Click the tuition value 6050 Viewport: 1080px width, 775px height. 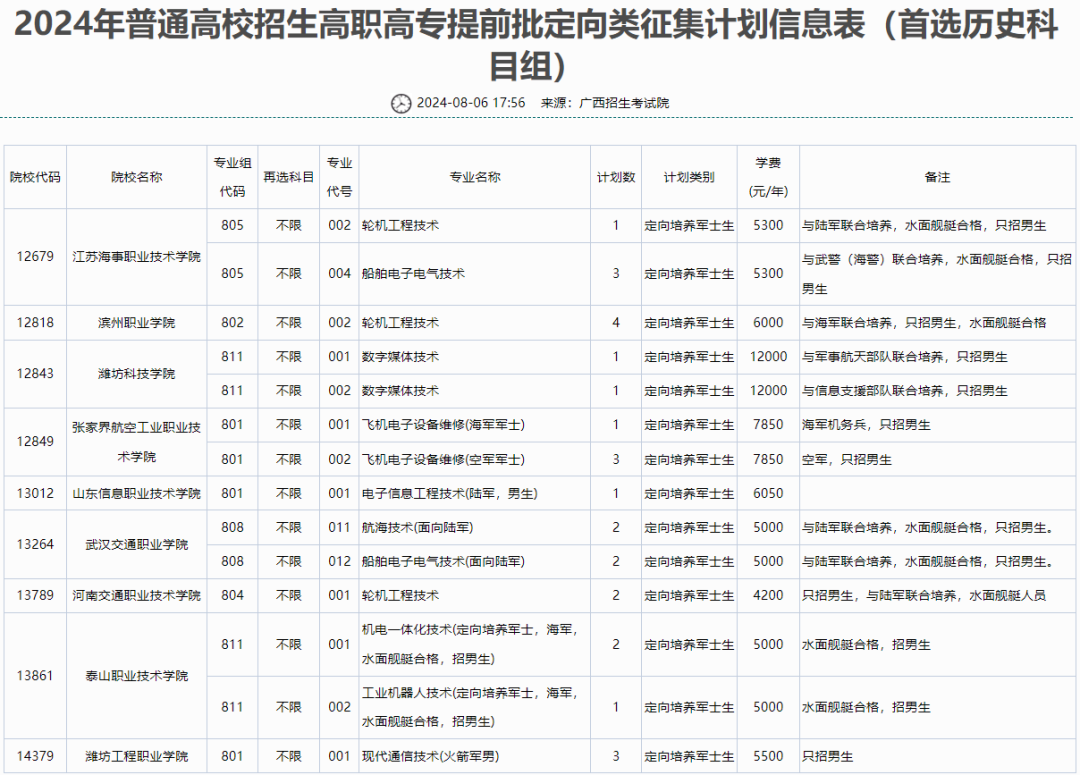tap(768, 493)
